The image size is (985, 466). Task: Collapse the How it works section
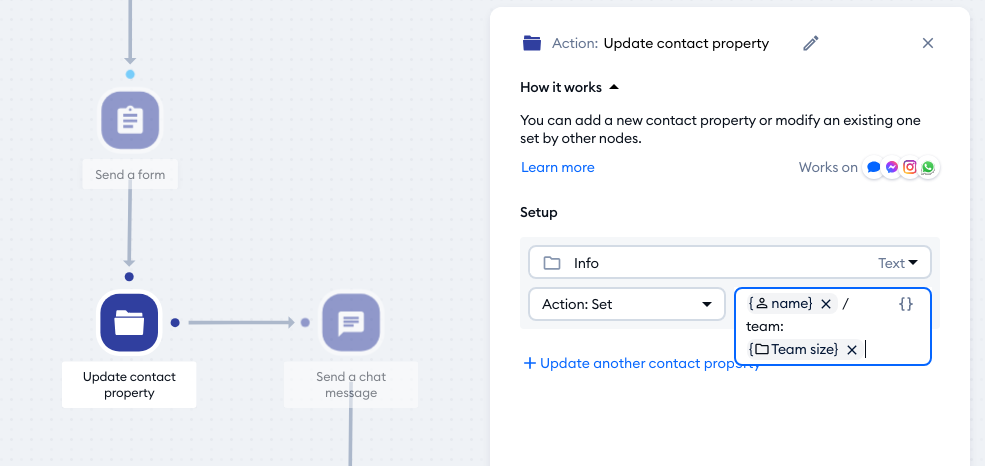[x=614, y=87]
